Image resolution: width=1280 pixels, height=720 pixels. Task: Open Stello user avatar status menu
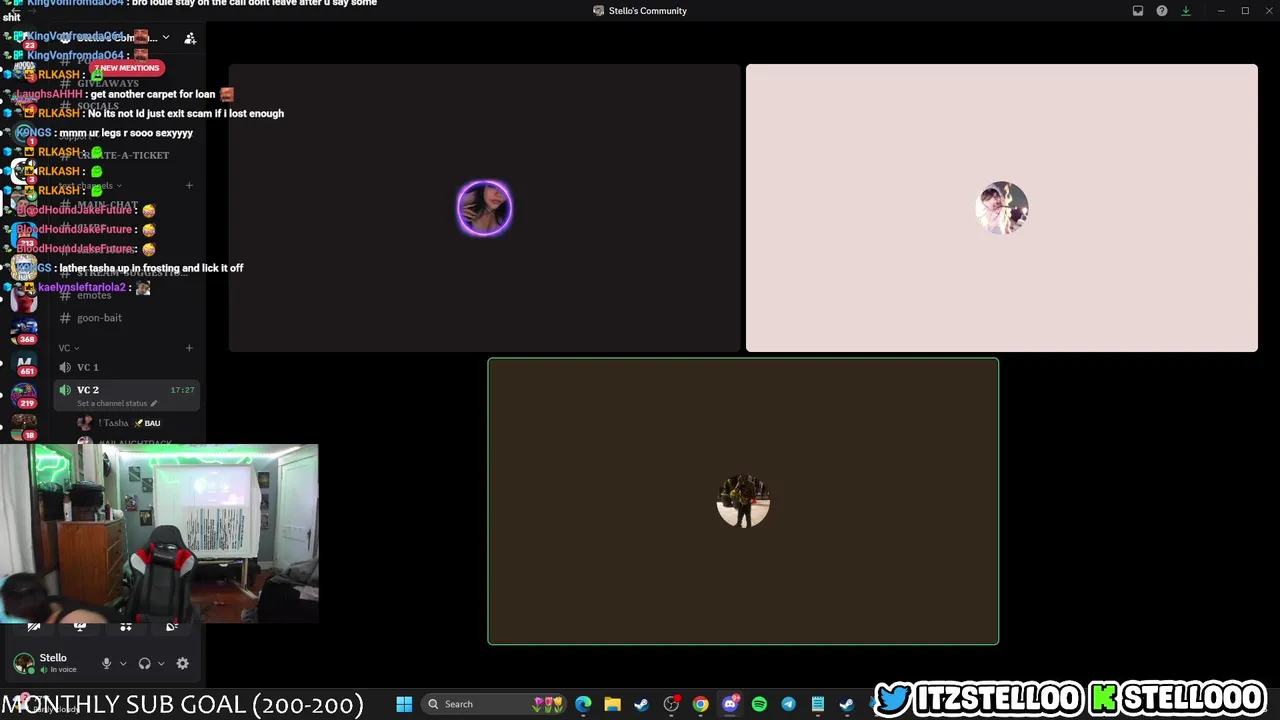[24, 663]
